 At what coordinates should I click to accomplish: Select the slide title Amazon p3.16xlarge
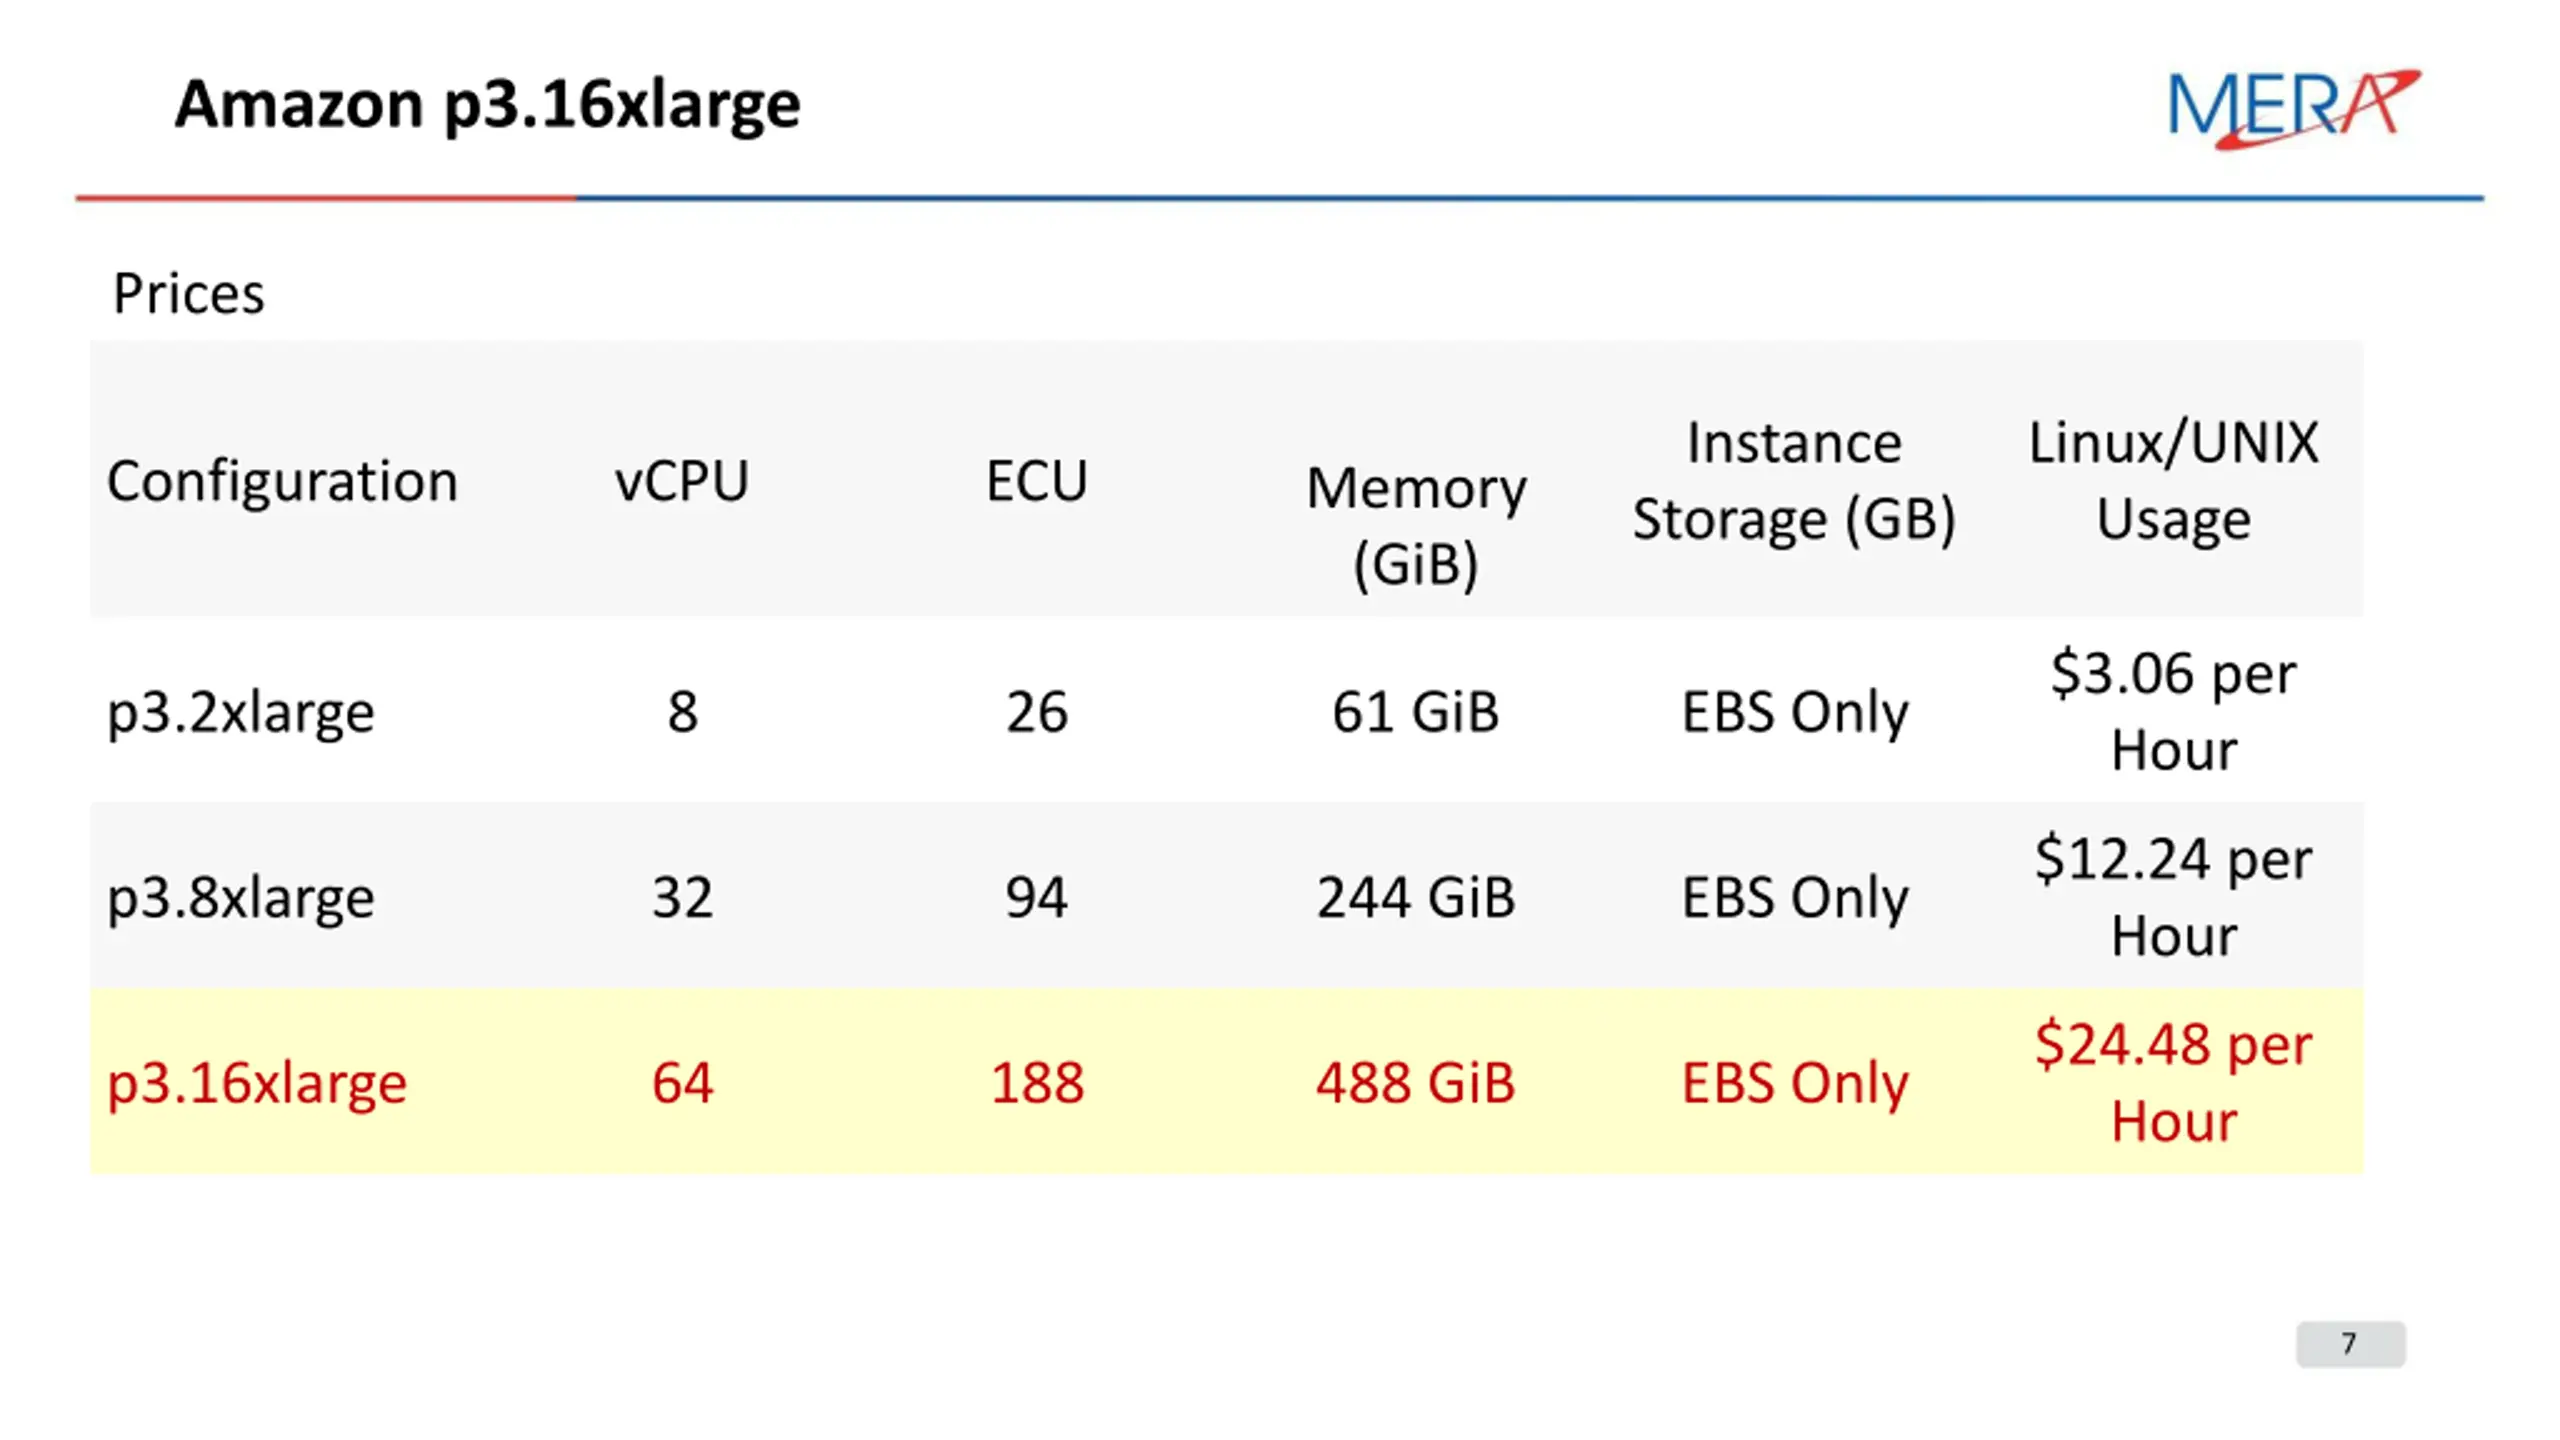[x=487, y=106]
